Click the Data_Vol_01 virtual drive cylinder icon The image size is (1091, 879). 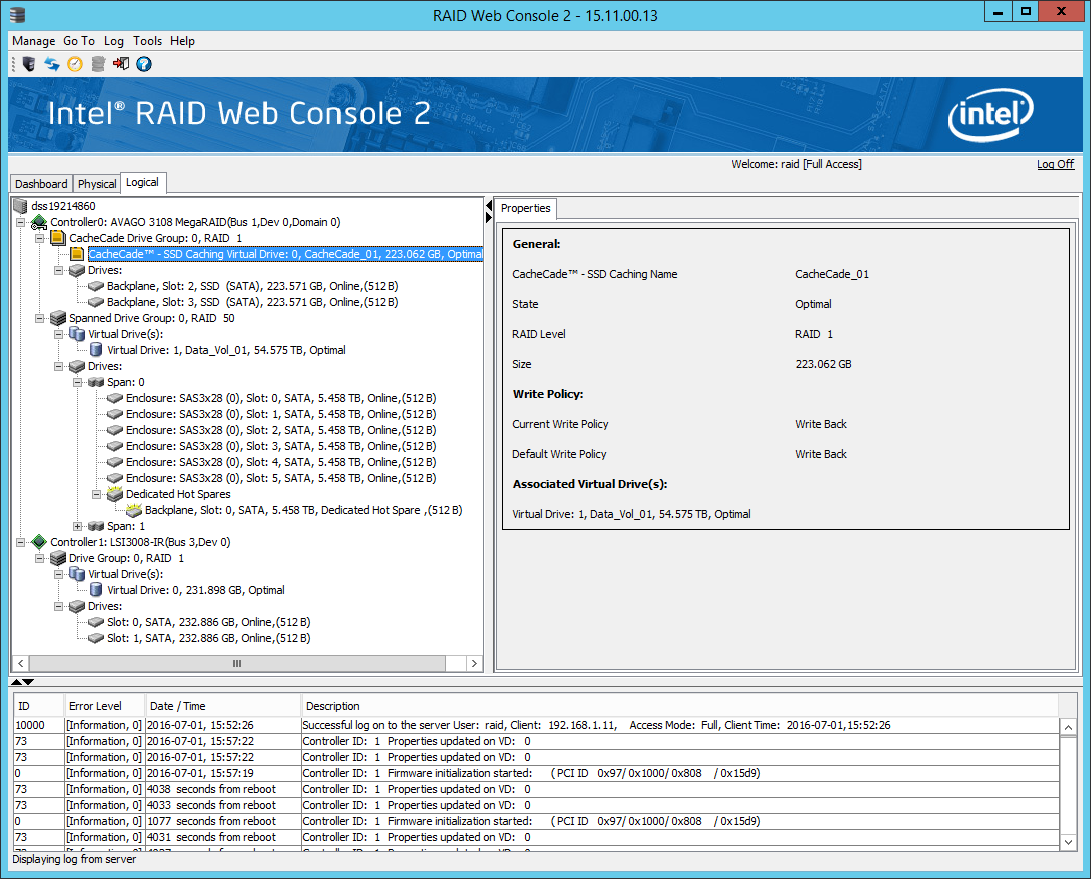click(x=96, y=350)
